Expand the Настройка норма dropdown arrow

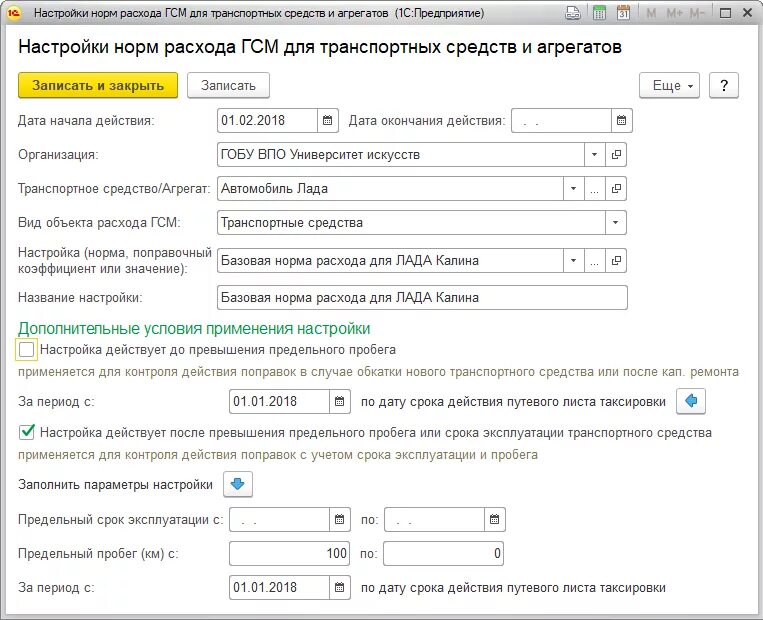[573, 261]
